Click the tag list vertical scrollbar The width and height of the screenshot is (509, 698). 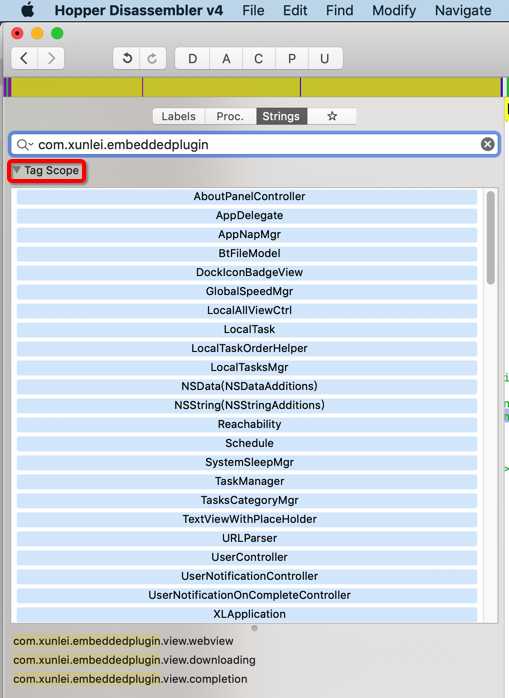491,237
